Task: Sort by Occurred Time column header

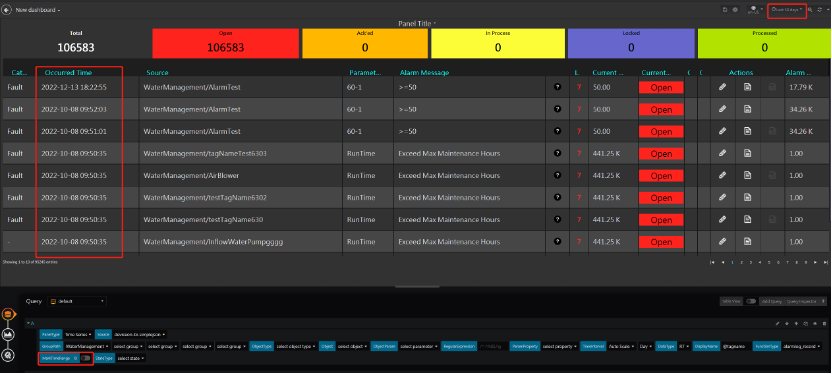Action: click(x=68, y=73)
